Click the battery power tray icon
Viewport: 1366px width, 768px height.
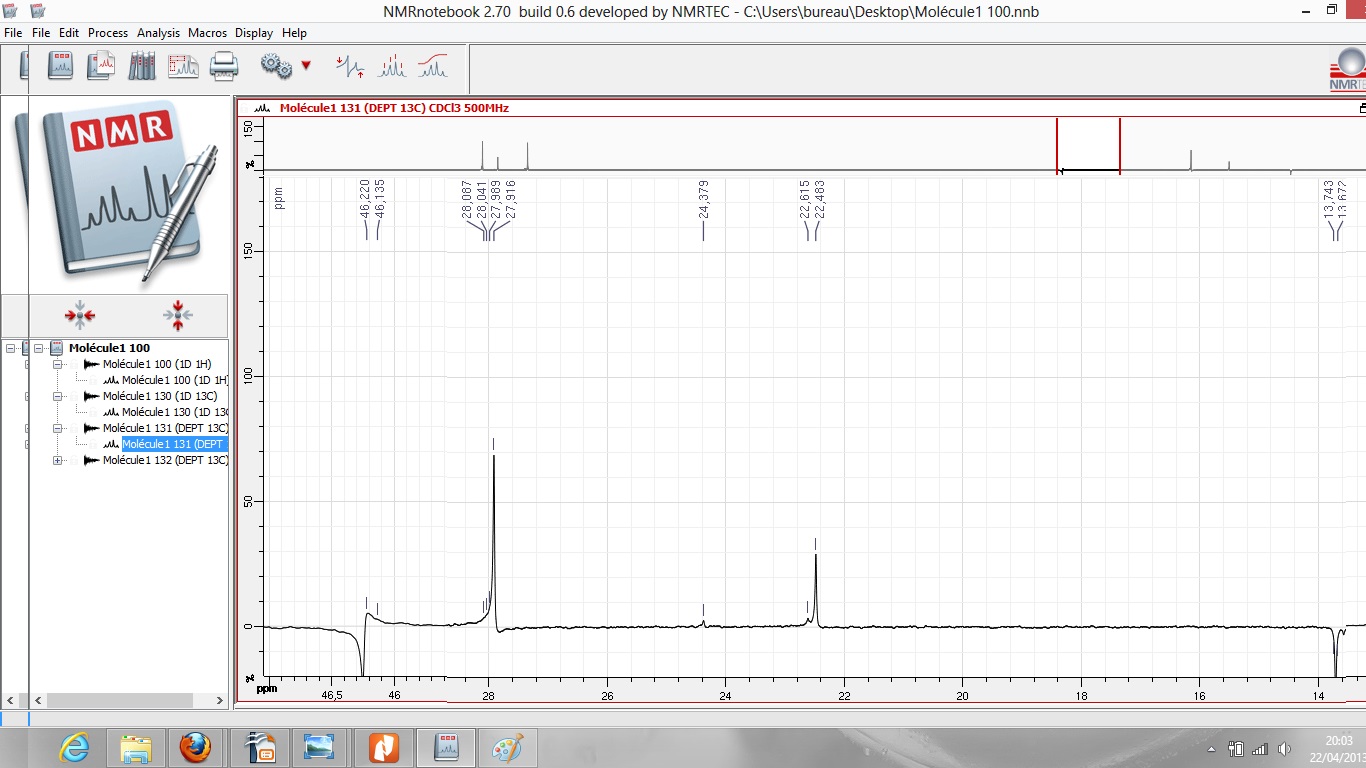tap(1236, 749)
